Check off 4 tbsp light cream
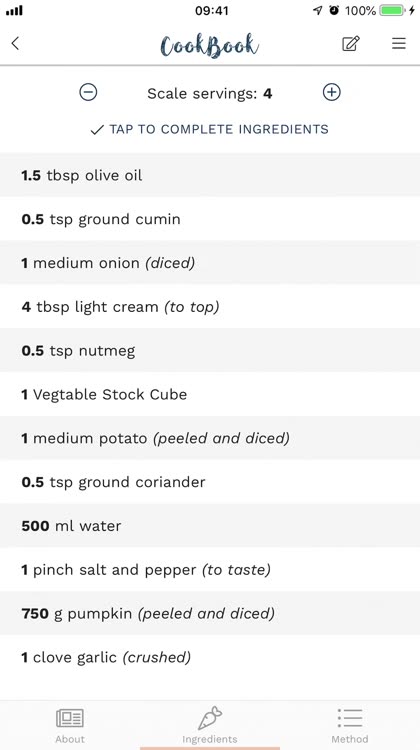The width and height of the screenshot is (420, 750). tap(210, 307)
